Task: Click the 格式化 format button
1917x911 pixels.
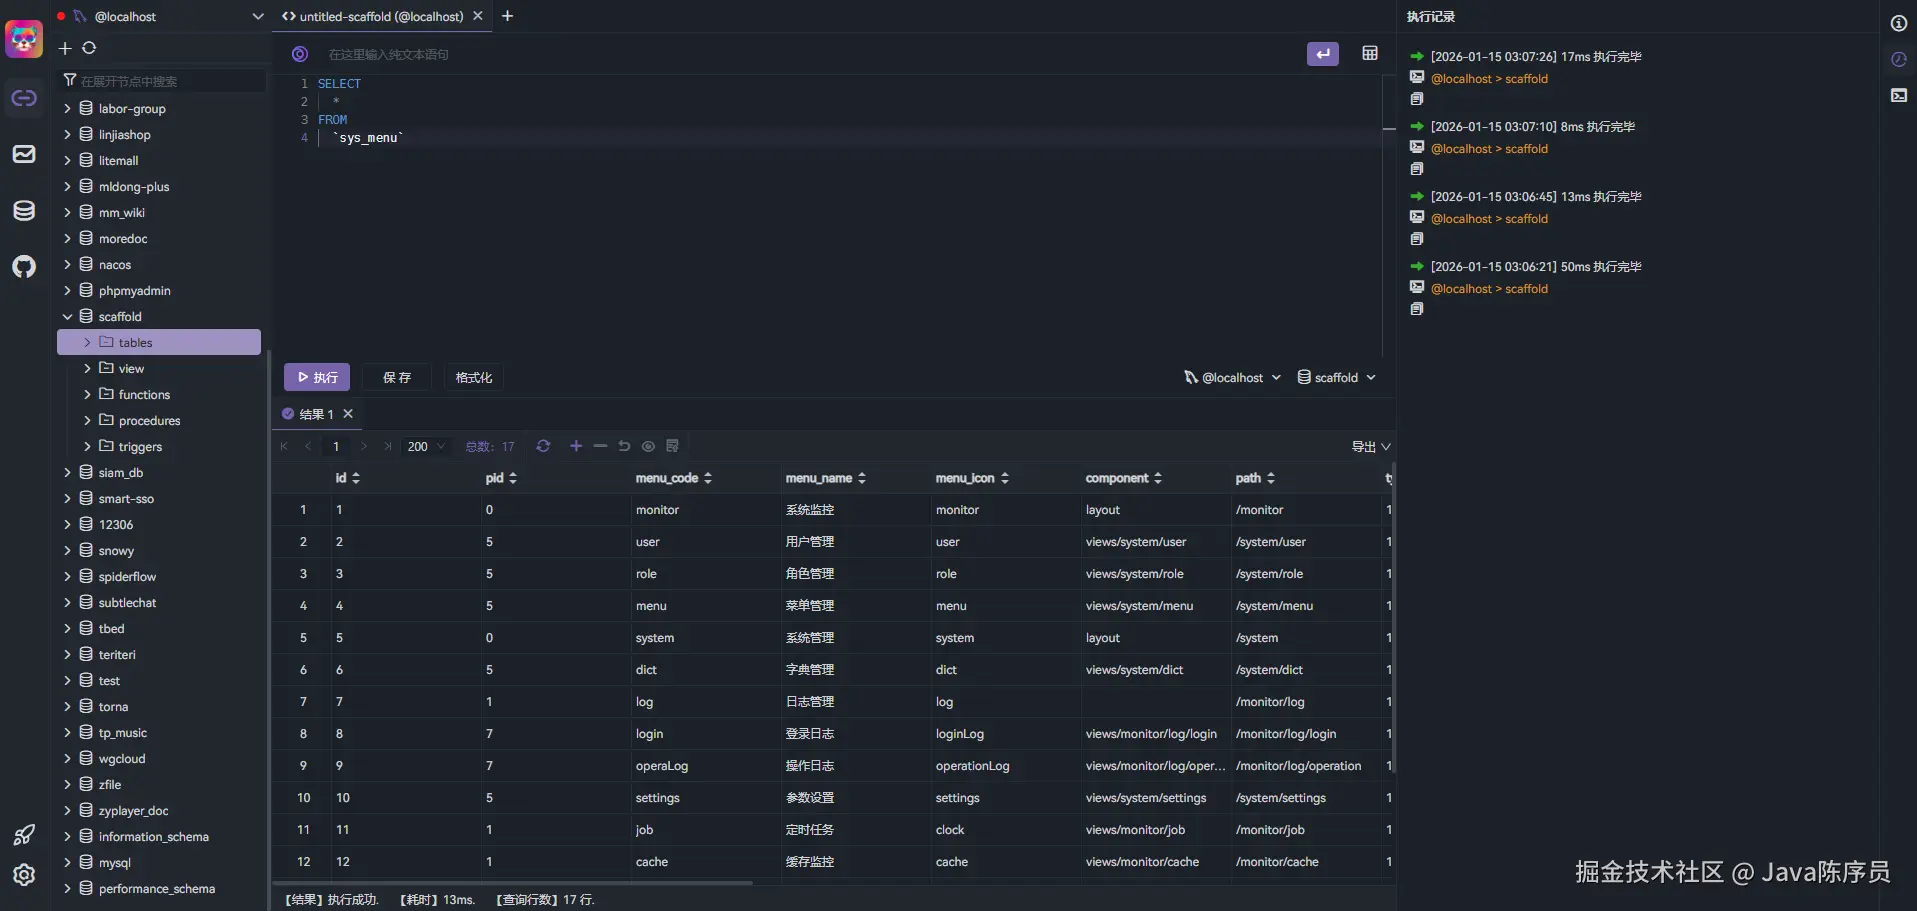Action: [474, 377]
